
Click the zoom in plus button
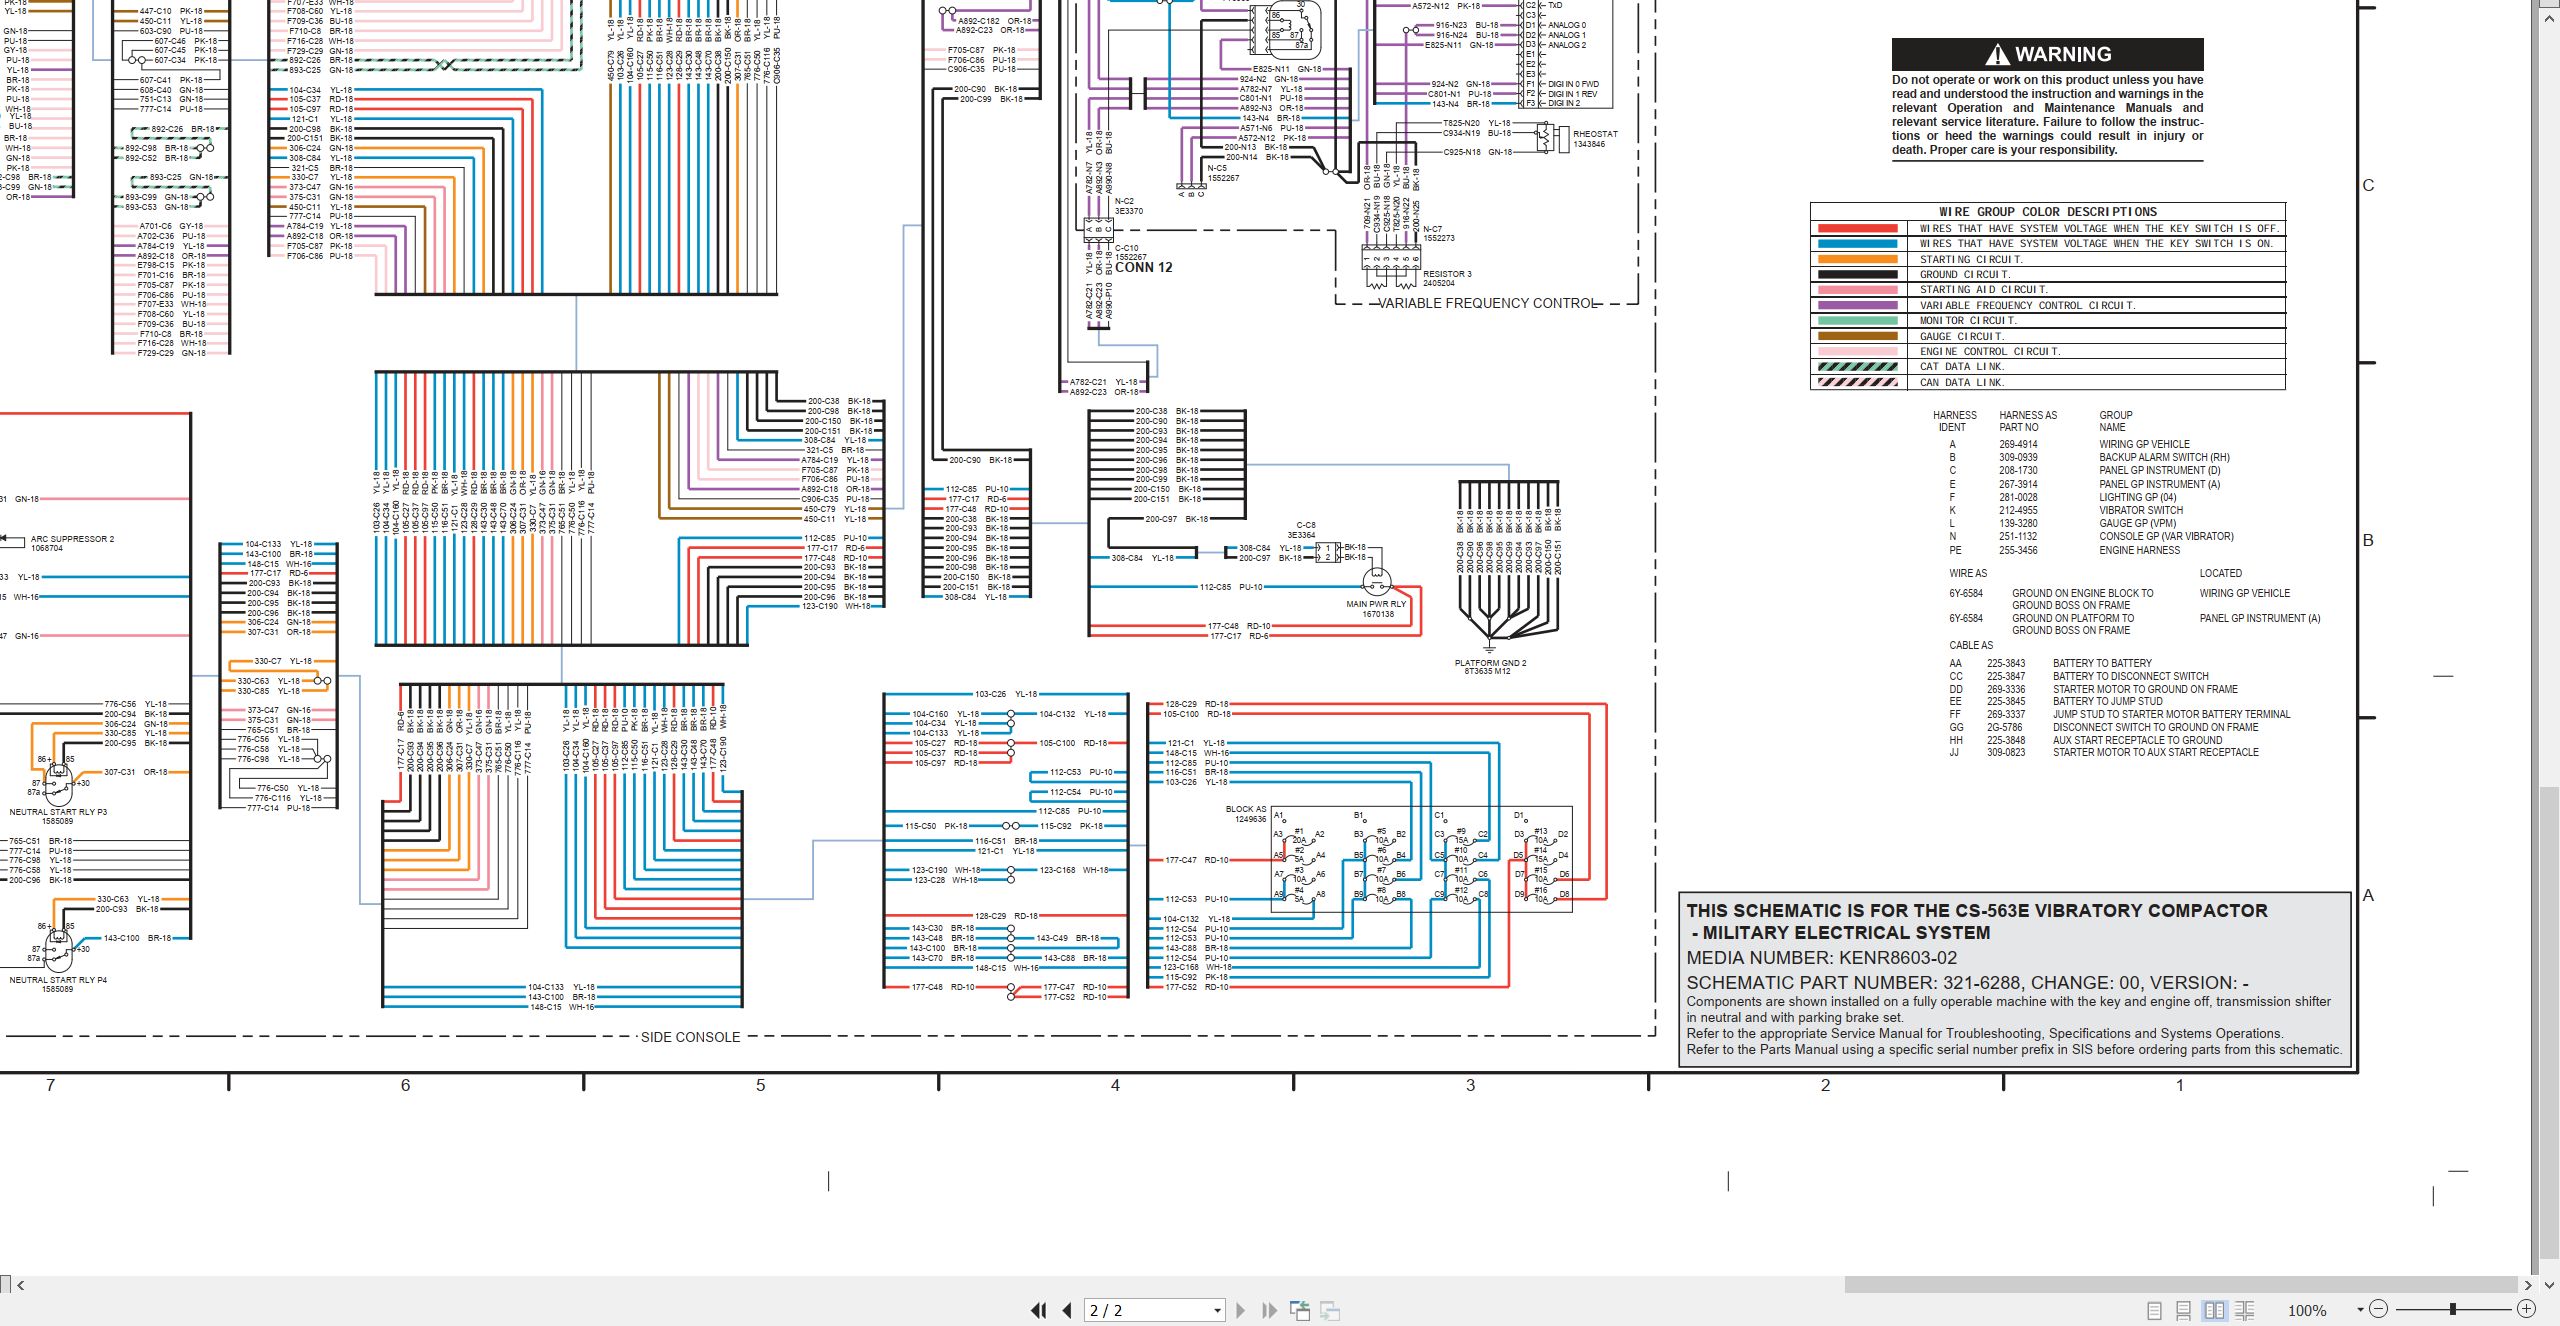2526,1309
